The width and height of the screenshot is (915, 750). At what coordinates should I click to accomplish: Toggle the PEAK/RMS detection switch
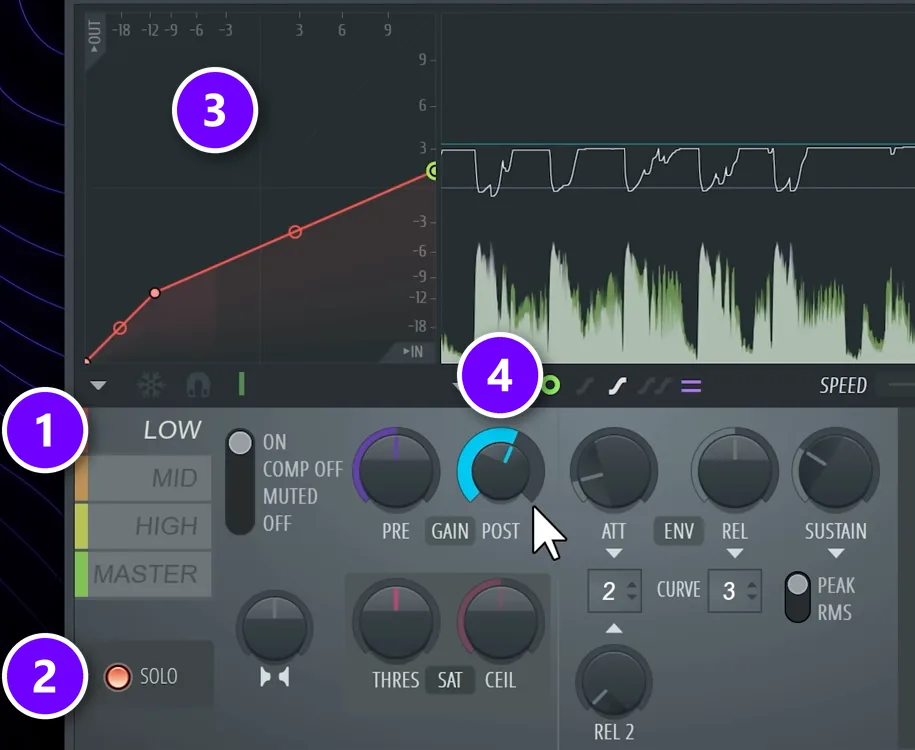[797, 598]
